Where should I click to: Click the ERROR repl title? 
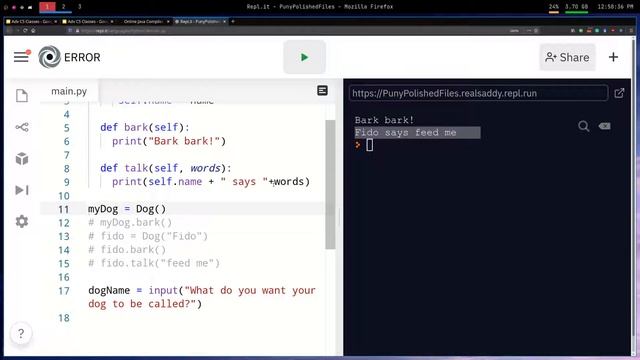point(82,57)
